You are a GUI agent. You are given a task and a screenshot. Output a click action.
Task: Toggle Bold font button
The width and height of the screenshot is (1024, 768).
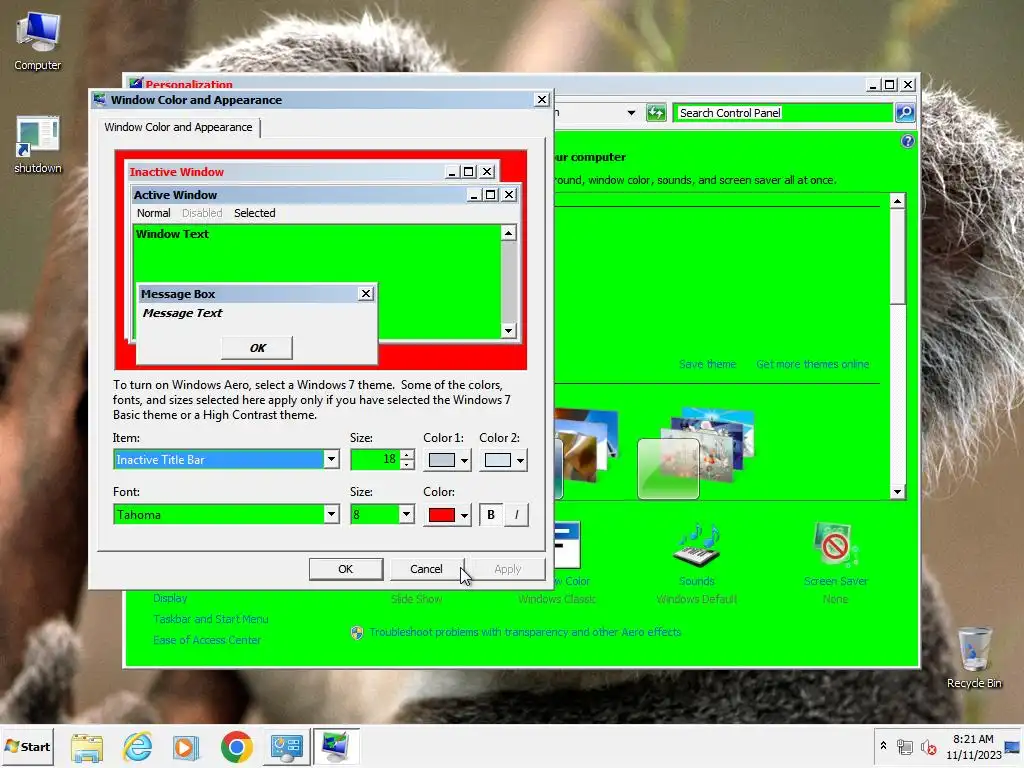(490, 515)
